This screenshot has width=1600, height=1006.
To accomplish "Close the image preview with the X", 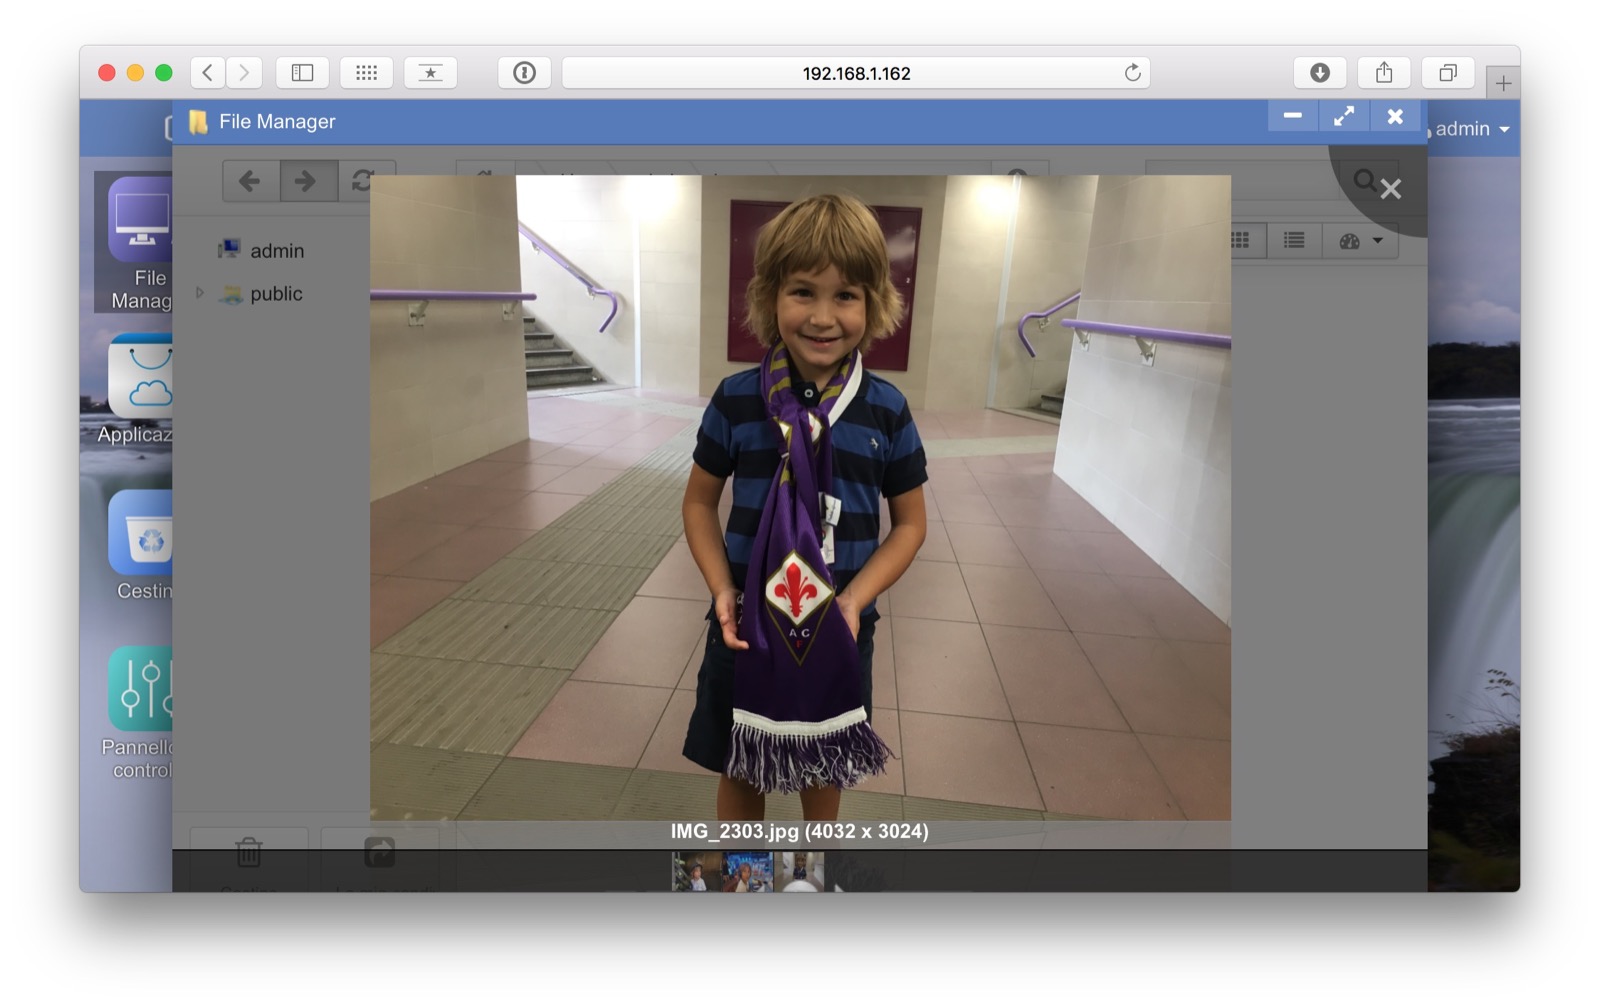I will 1390,189.
